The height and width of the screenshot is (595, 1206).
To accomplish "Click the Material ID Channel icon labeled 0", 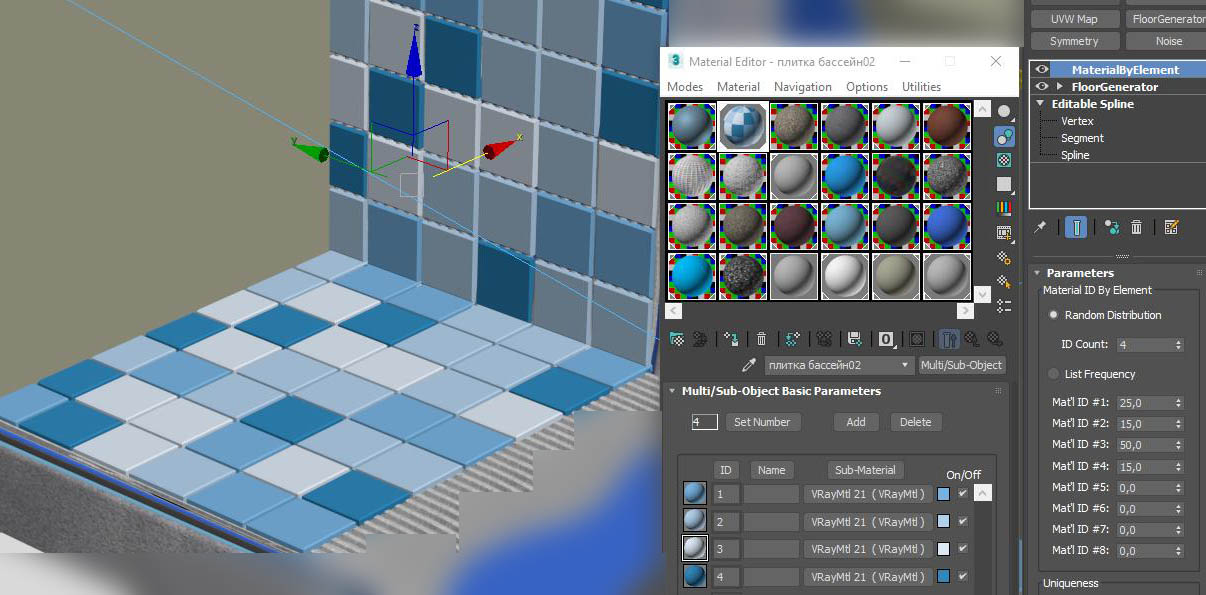I will (x=886, y=339).
